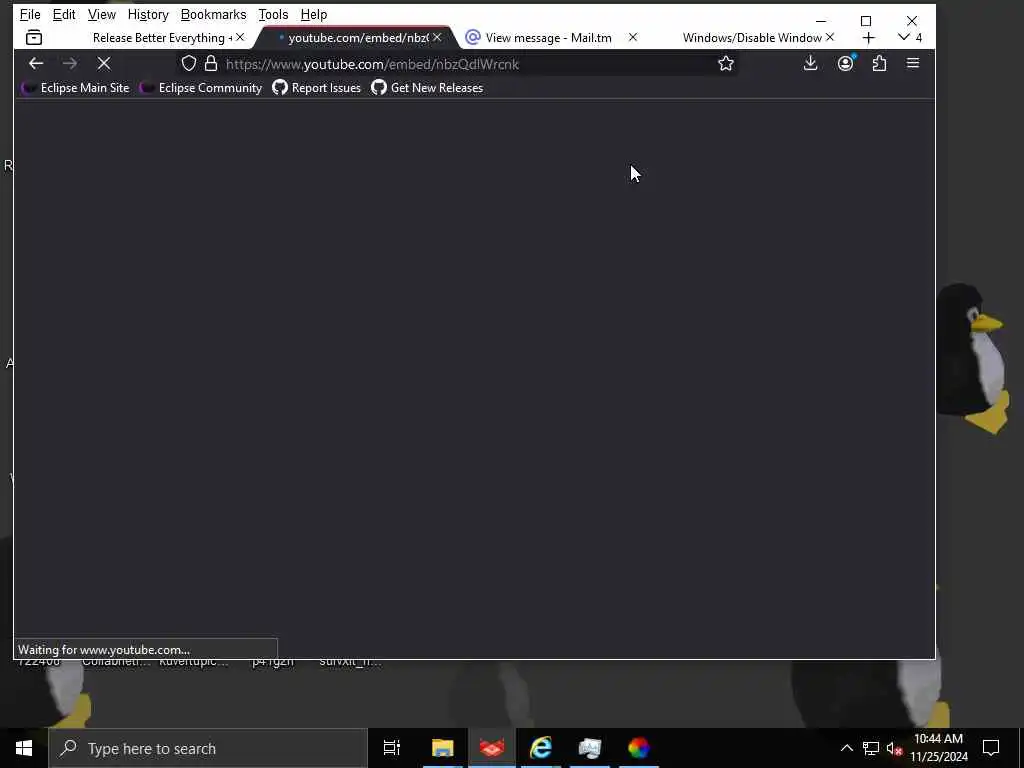Launch Internet Explorer from the taskbar
This screenshot has height=768, width=1024.
tap(541, 748)
